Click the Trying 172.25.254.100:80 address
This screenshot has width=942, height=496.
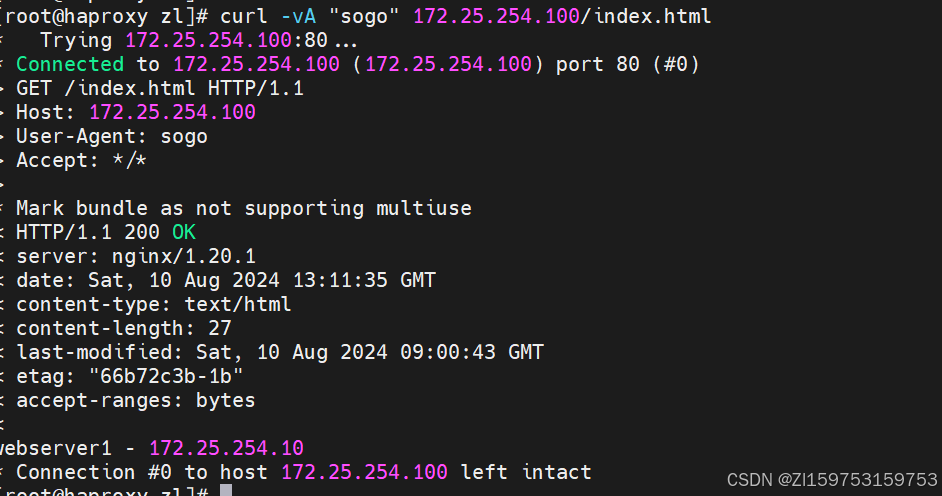point(226,40)
